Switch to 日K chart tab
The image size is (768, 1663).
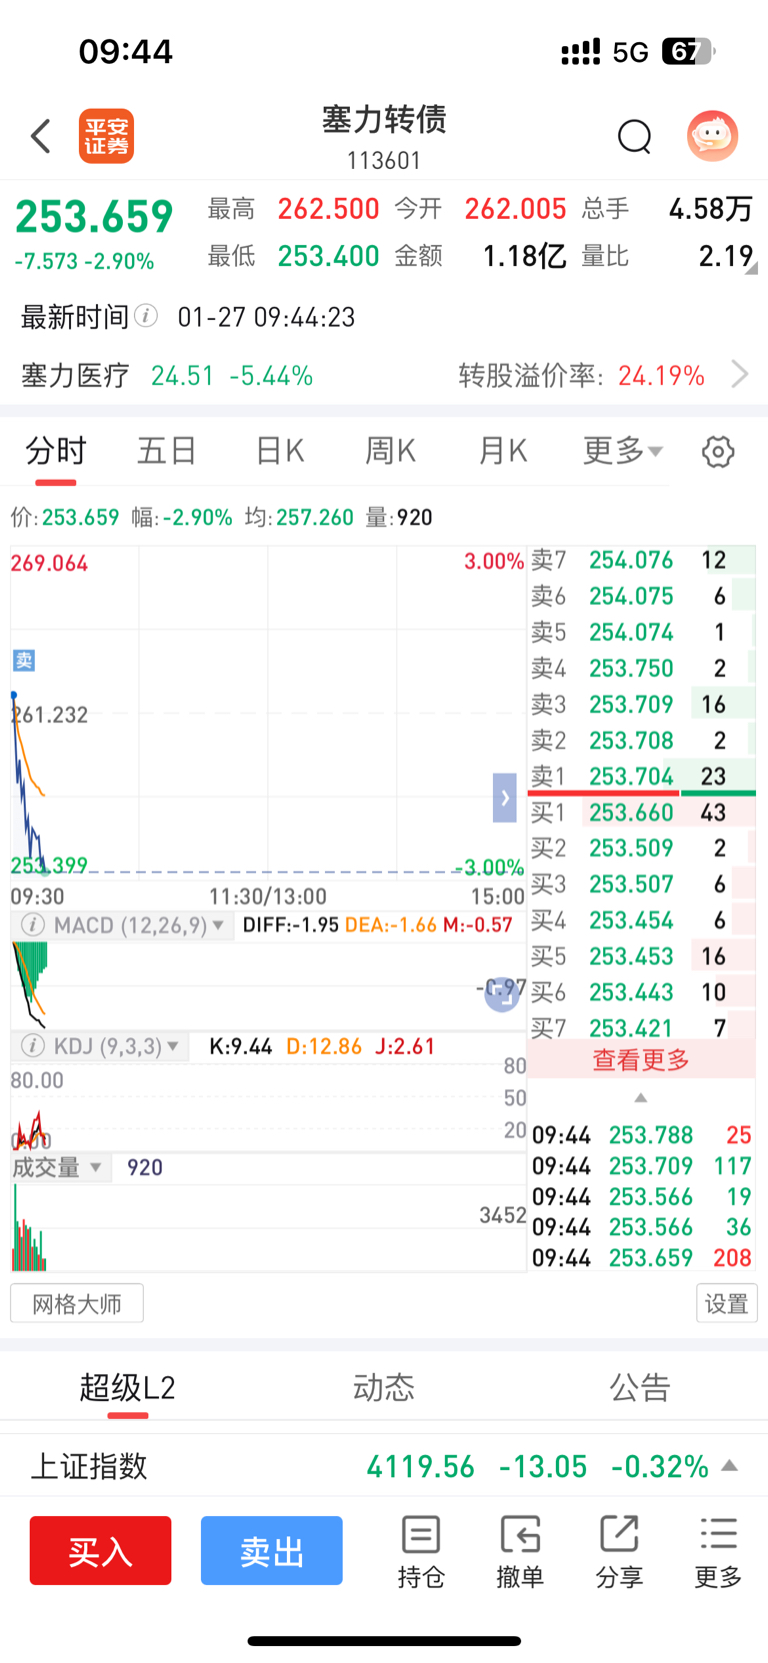click(x=280, y=451)
